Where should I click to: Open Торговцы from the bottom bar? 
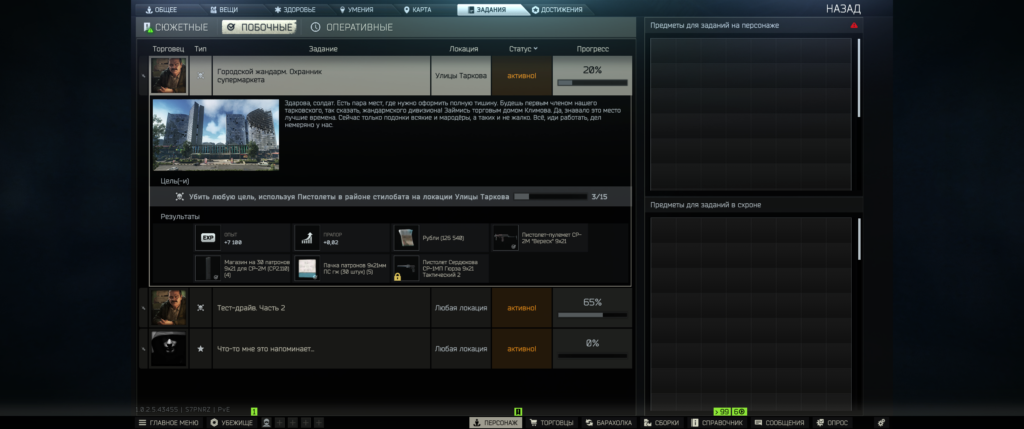point(551,423)
